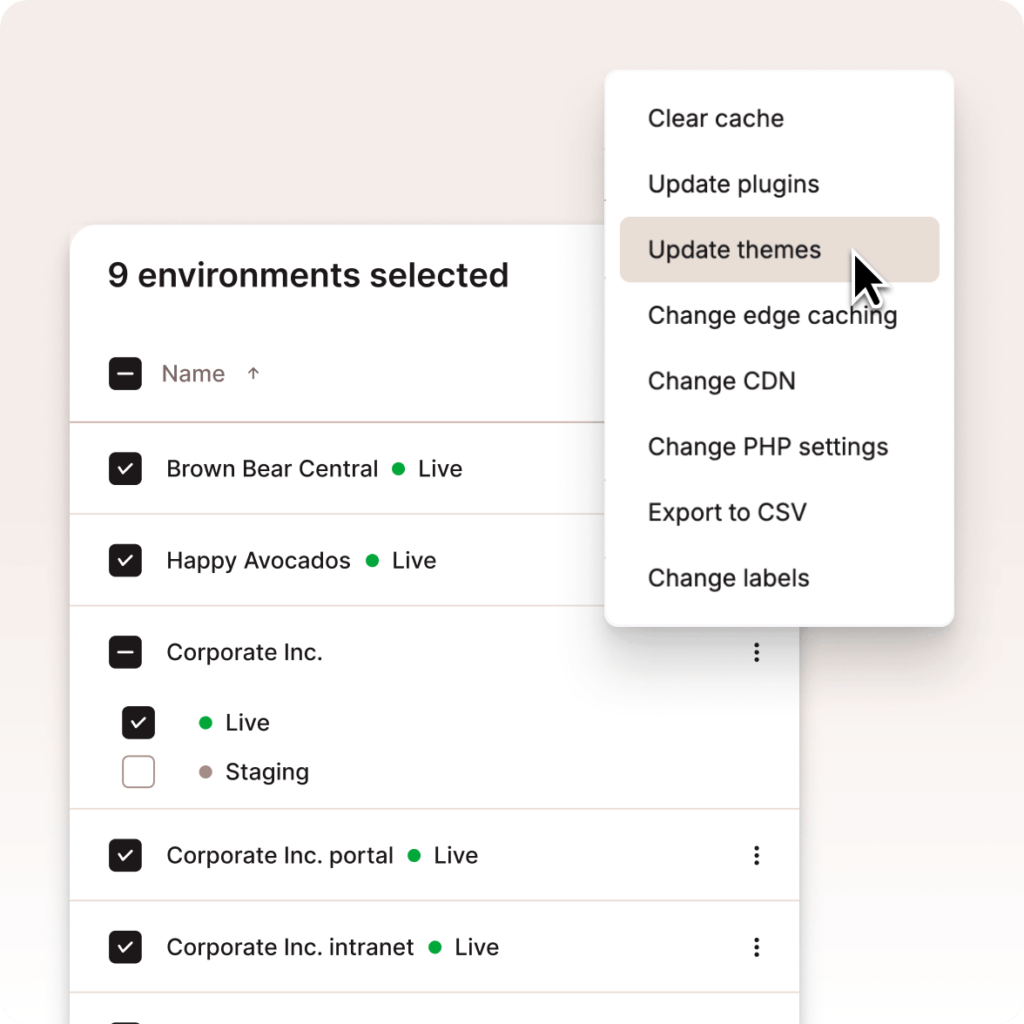This screenshot has width=1024, height=1024.
Task: Click the Update themes menu item
Action: pyautogui.click(x=734, y=250)
